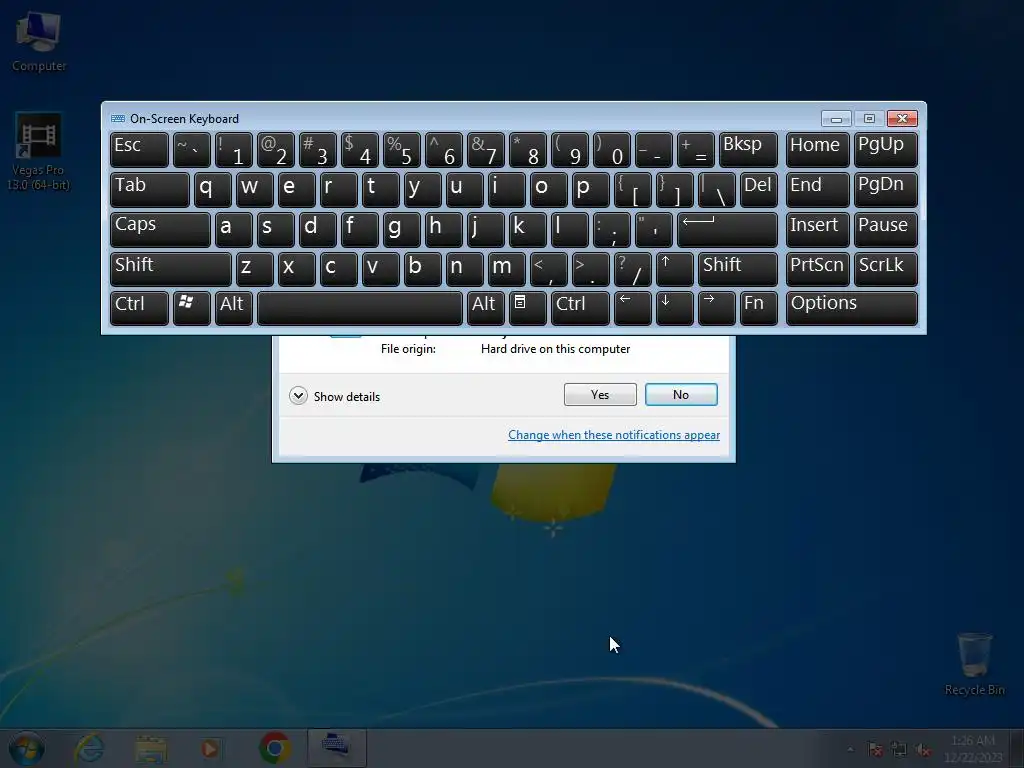1024x768 pixels.
Task: Toggle the right Ctrl key
Action: point(580,308)
